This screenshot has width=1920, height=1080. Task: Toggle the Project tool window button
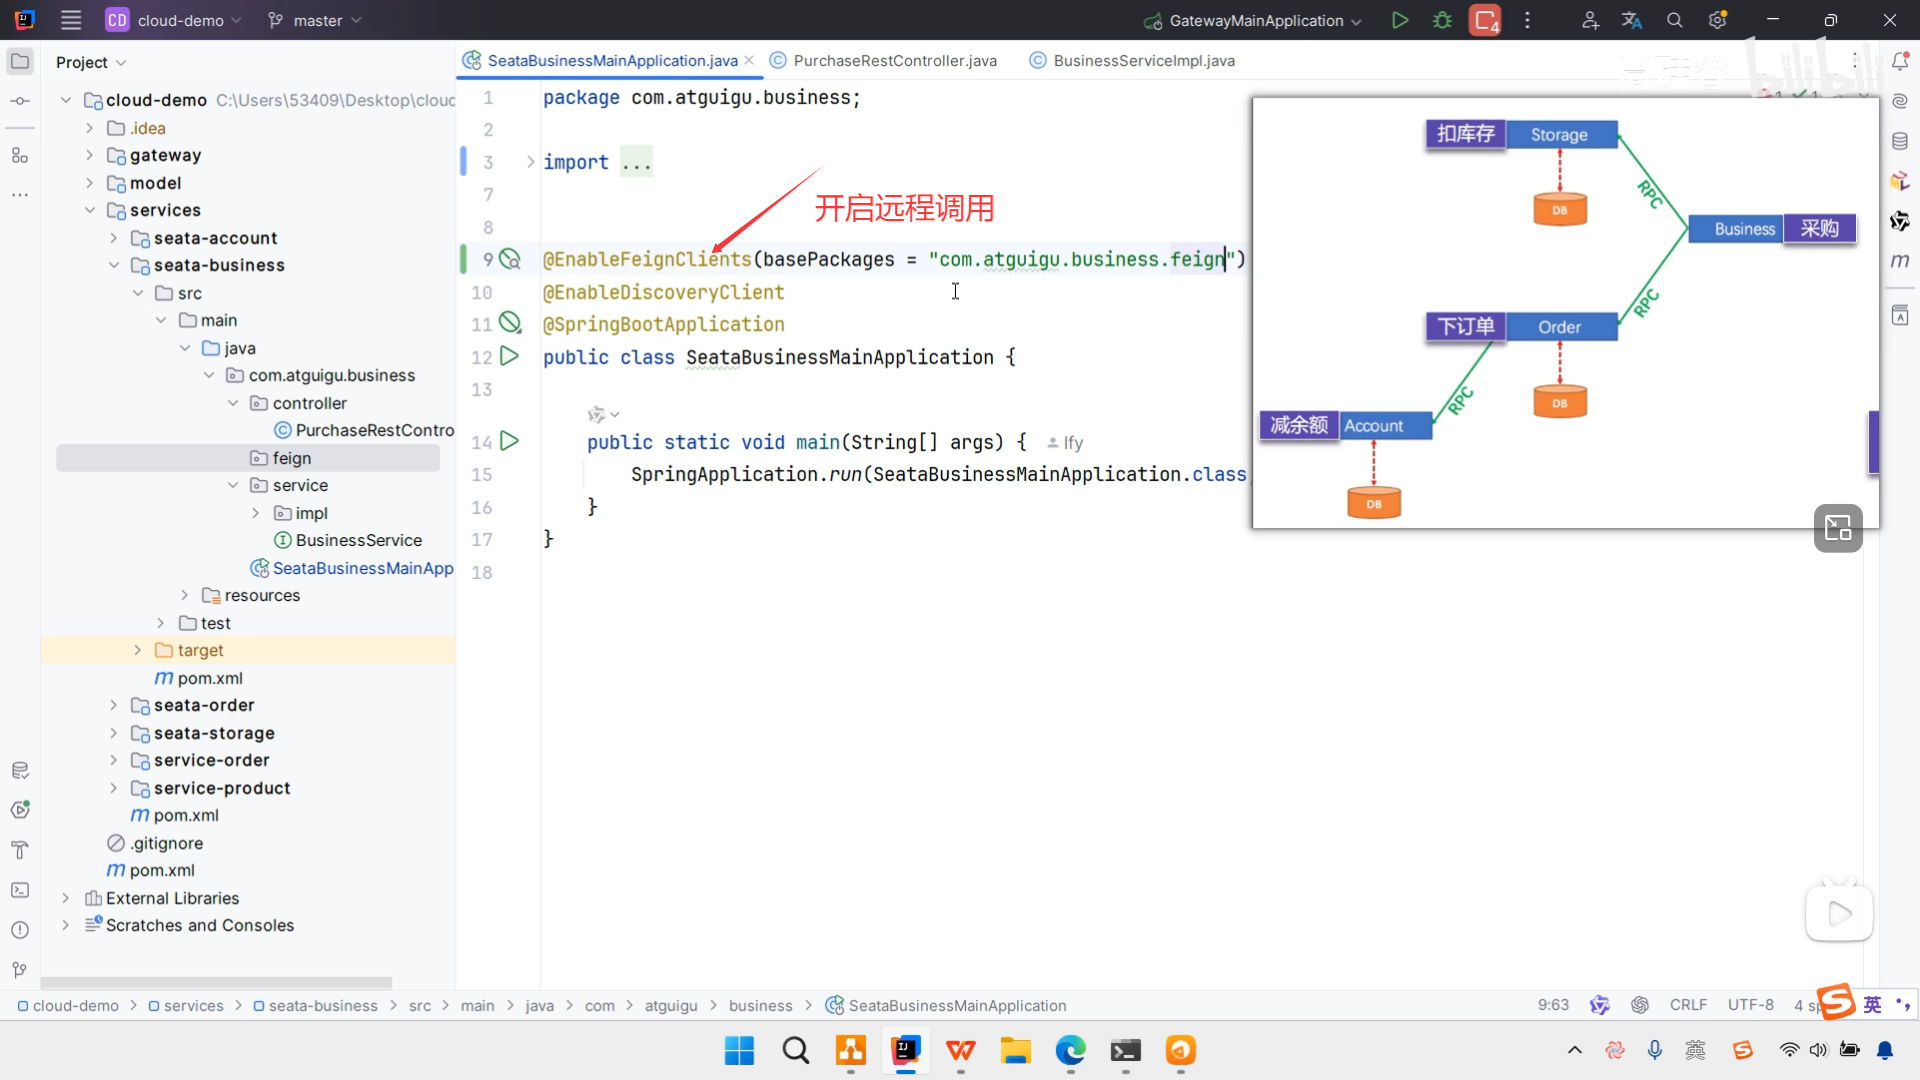[19, 62]
